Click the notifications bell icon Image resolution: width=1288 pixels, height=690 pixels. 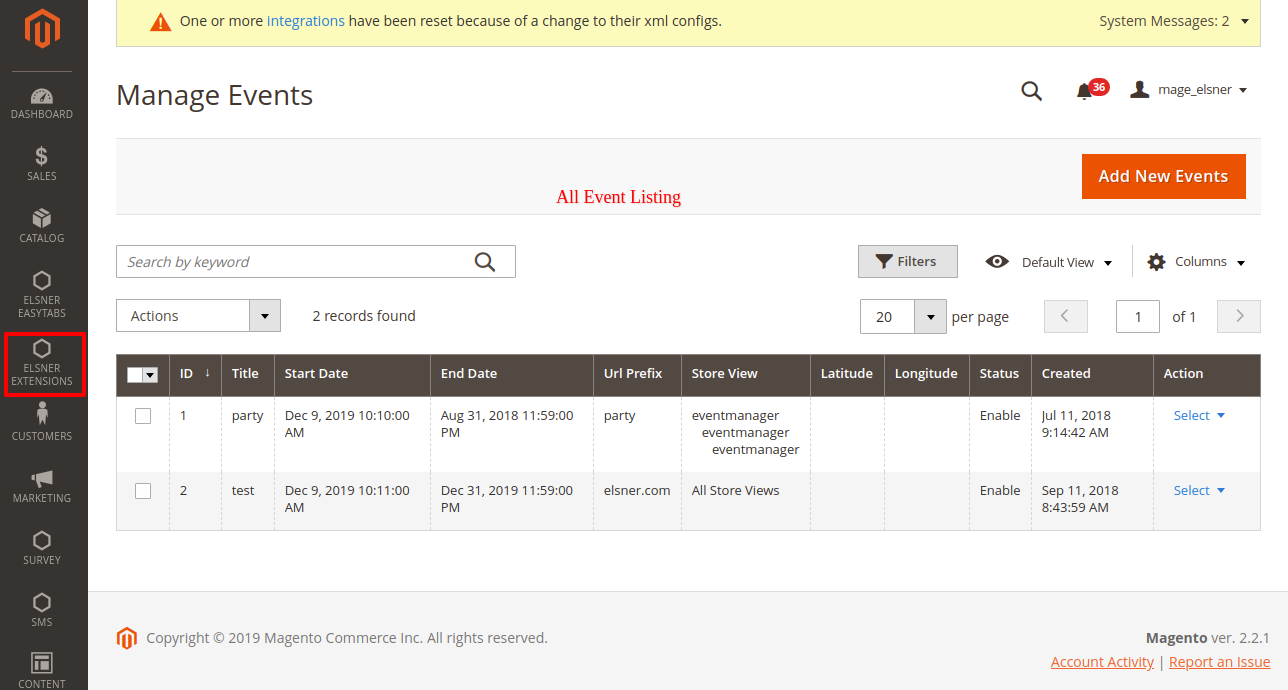(1084, 92)
